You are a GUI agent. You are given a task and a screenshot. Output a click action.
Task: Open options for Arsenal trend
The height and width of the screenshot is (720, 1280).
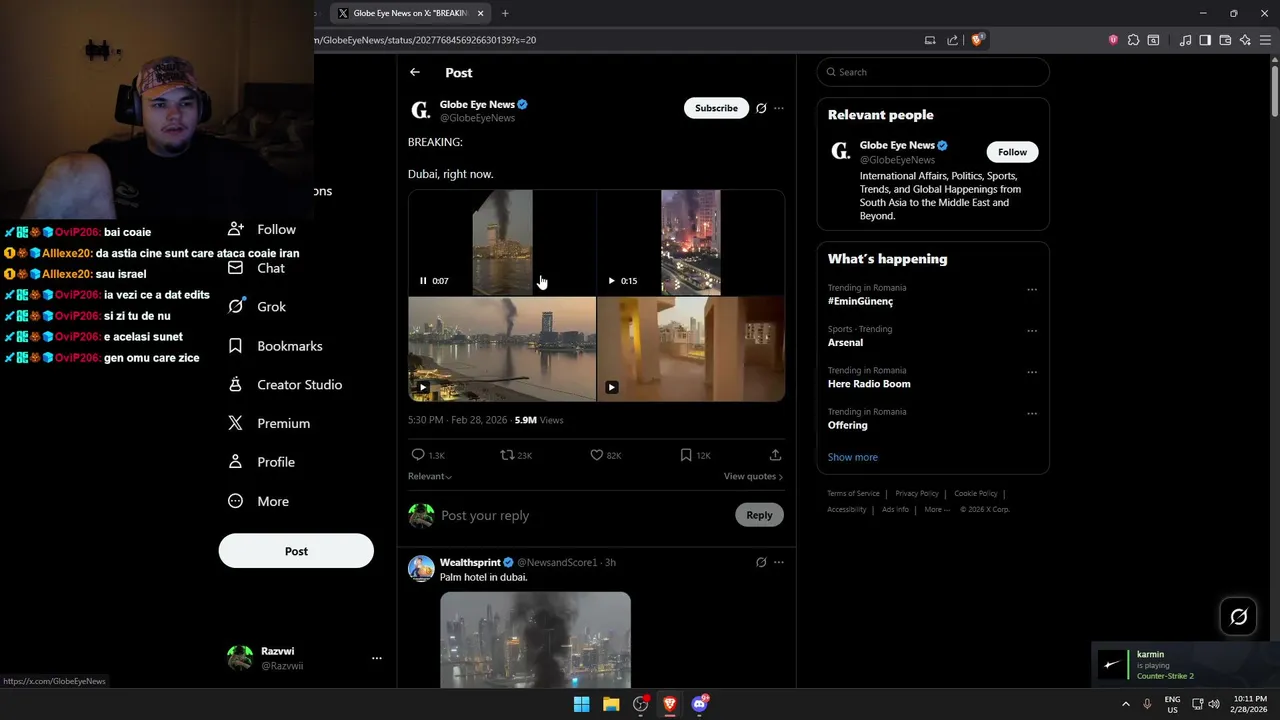1032,331
